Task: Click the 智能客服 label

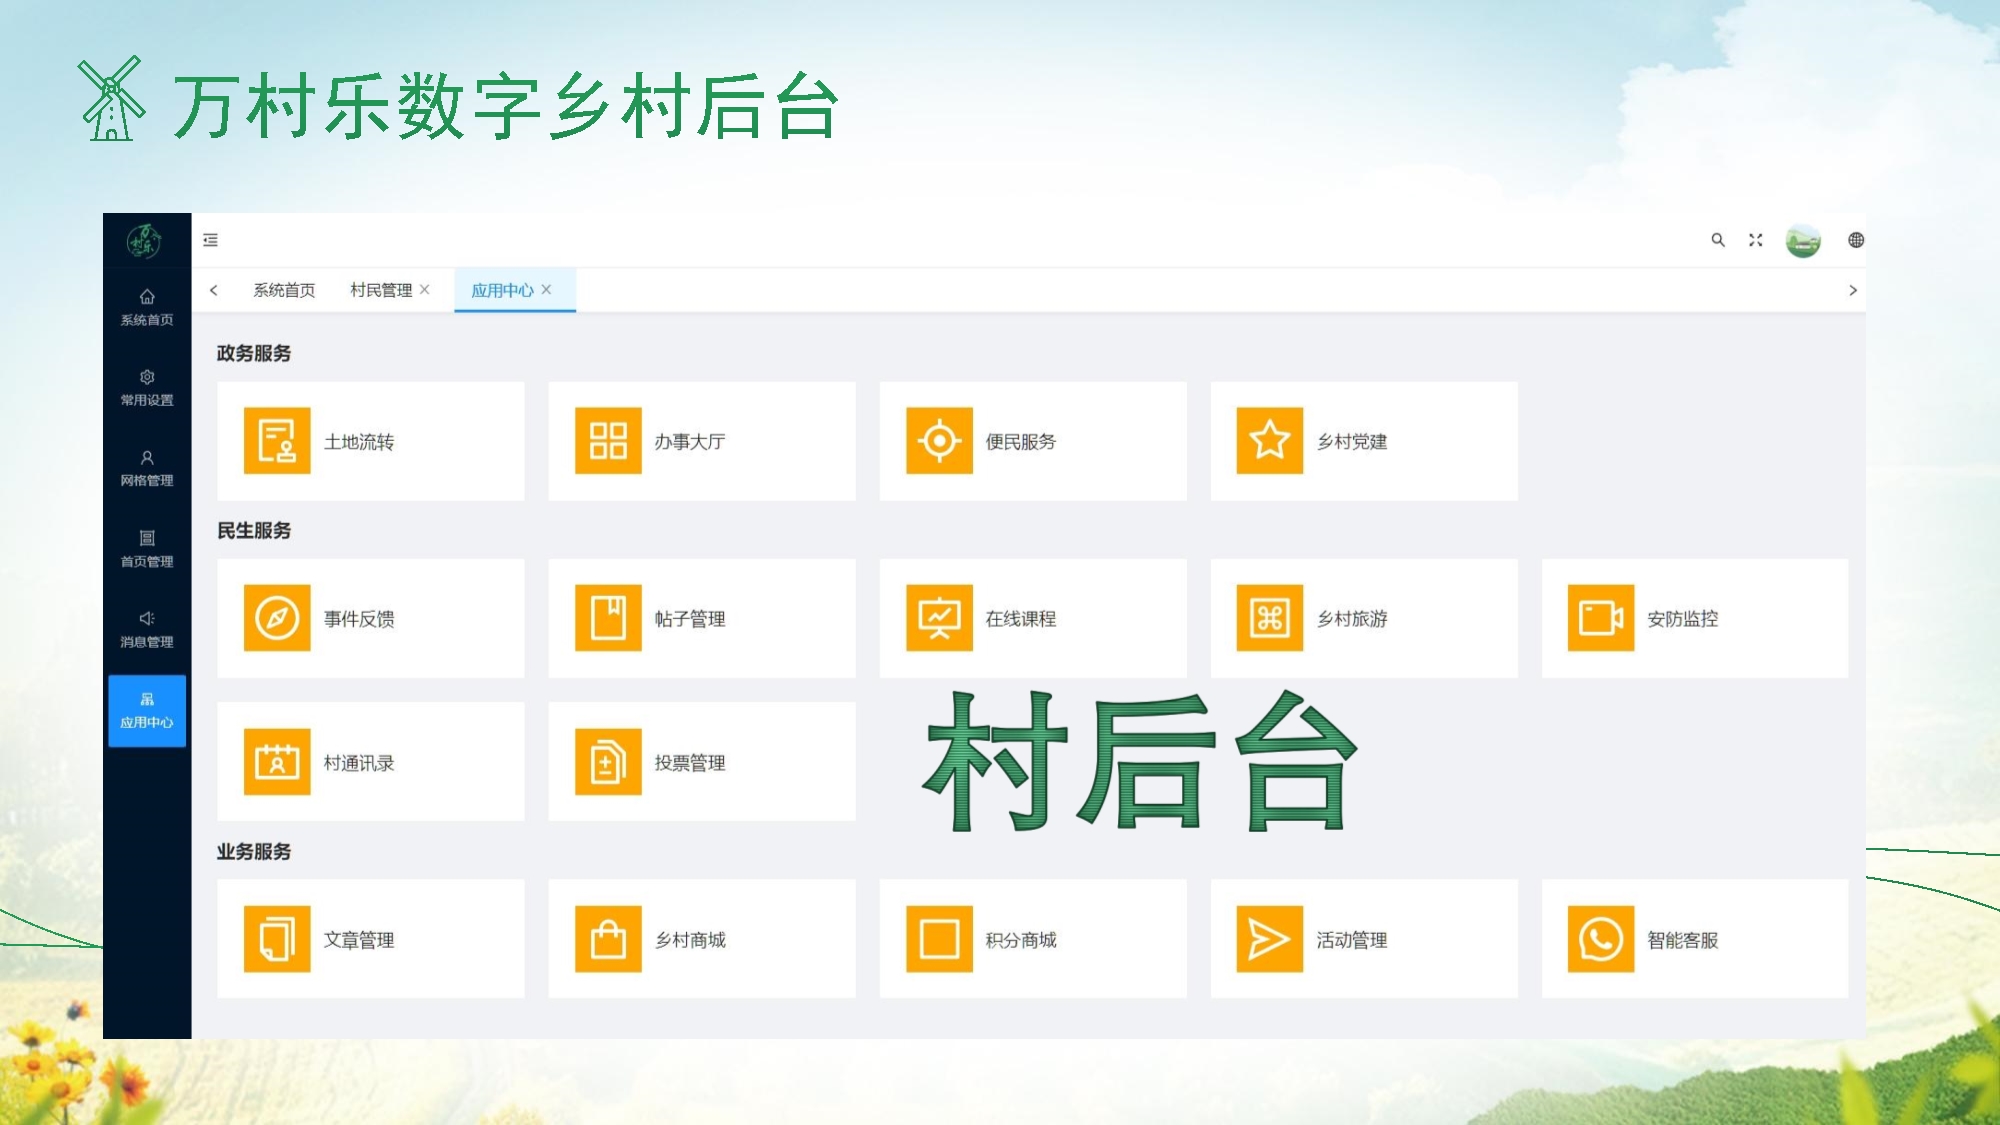Action: (x=1683, y=940)
